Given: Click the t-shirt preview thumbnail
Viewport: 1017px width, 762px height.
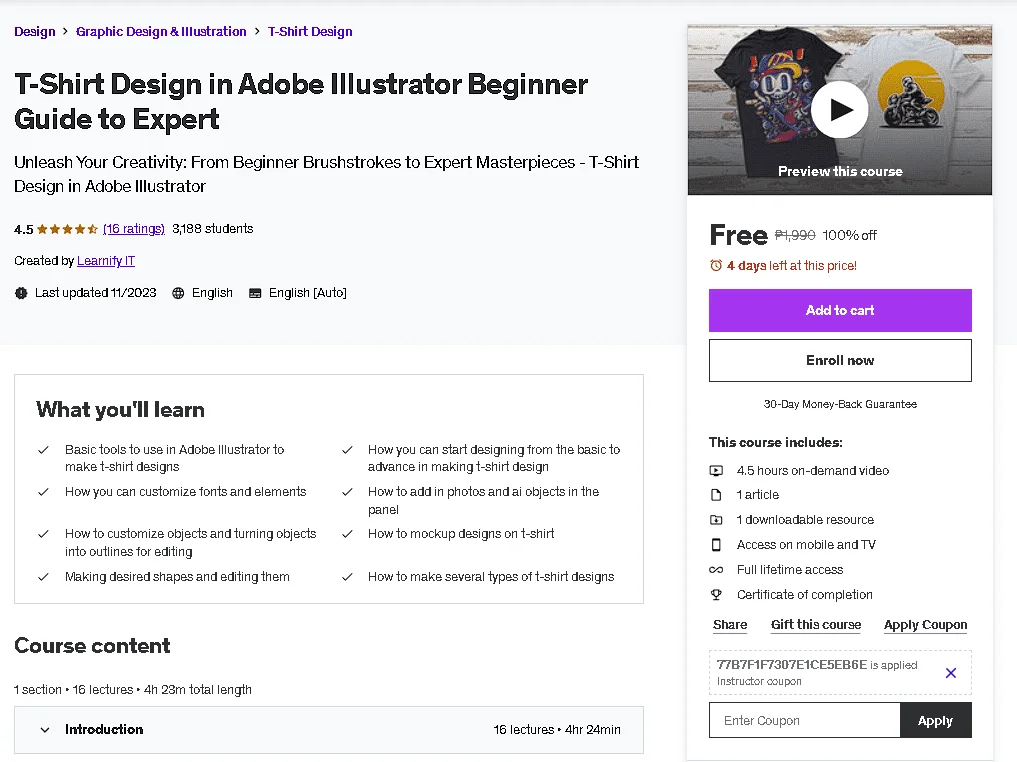Looking at the screenshot, I should (x=839, y=110).
